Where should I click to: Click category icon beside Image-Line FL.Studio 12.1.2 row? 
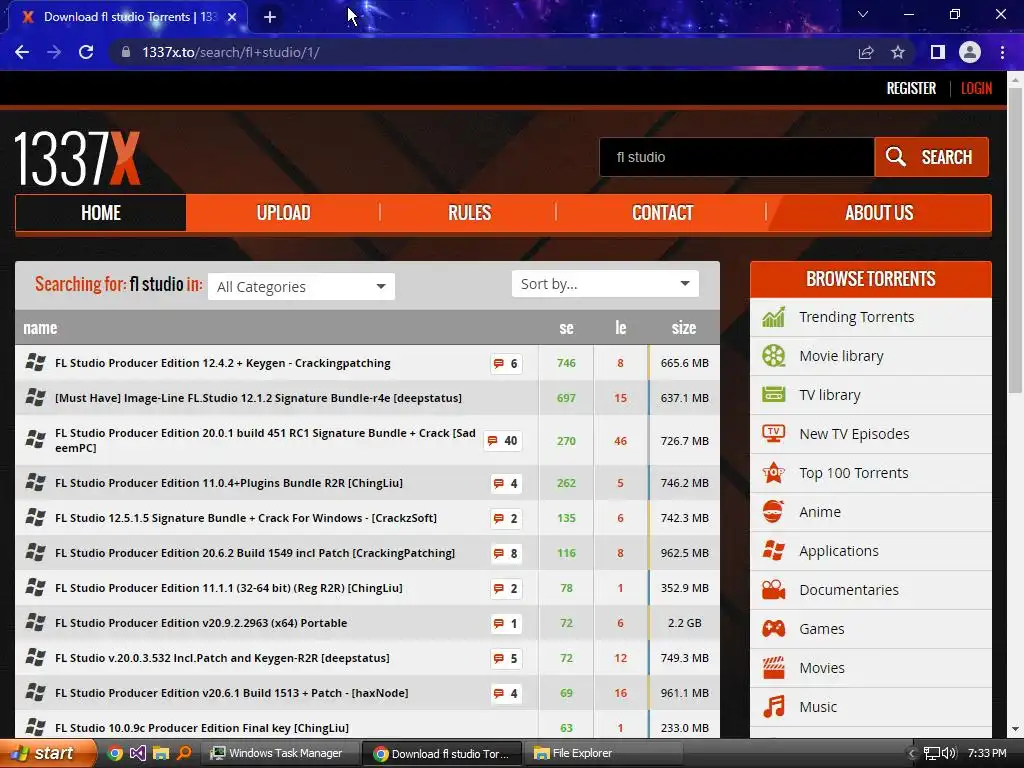coord(35,397)
